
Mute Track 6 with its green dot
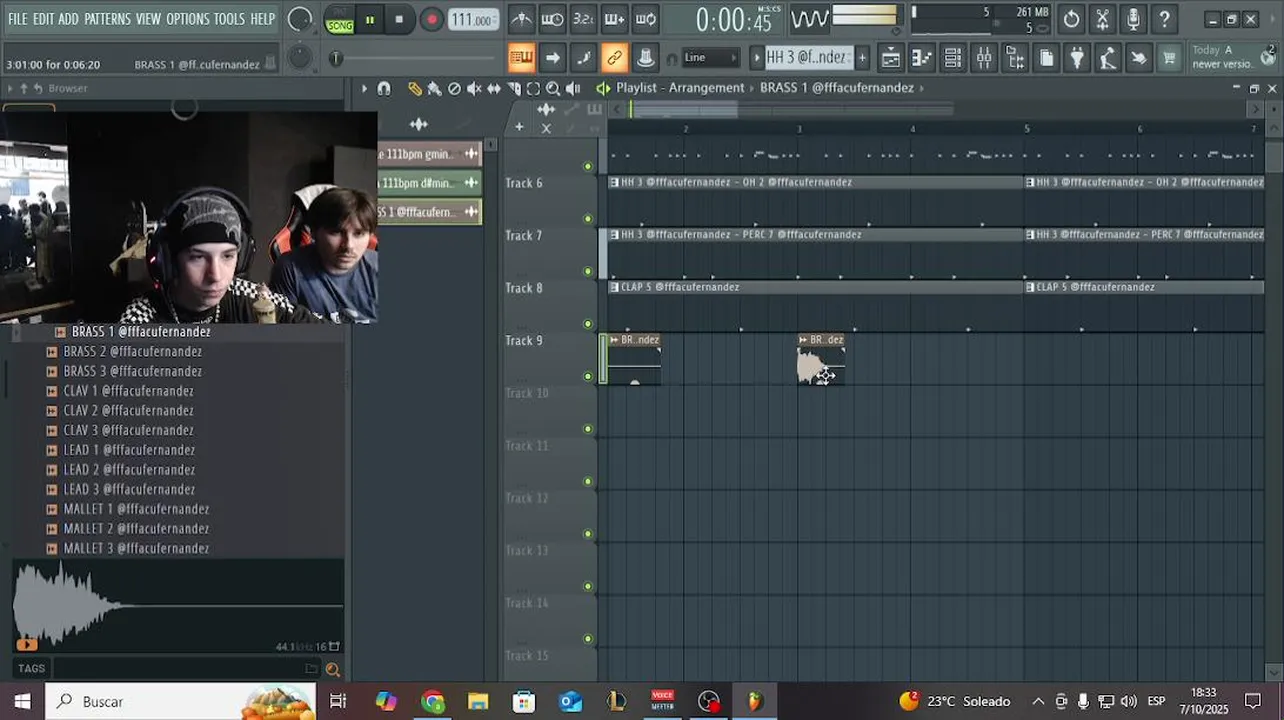(x=588, y=219)
